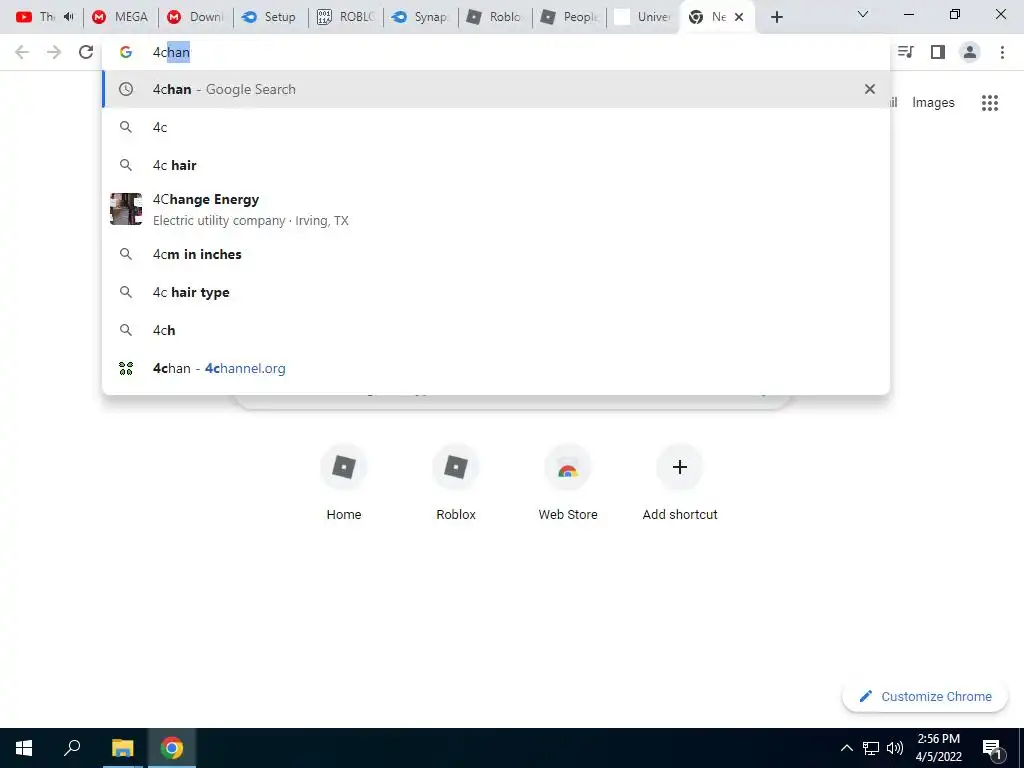
Task: Open the network icon in system tray
Action: pos(871,748)
